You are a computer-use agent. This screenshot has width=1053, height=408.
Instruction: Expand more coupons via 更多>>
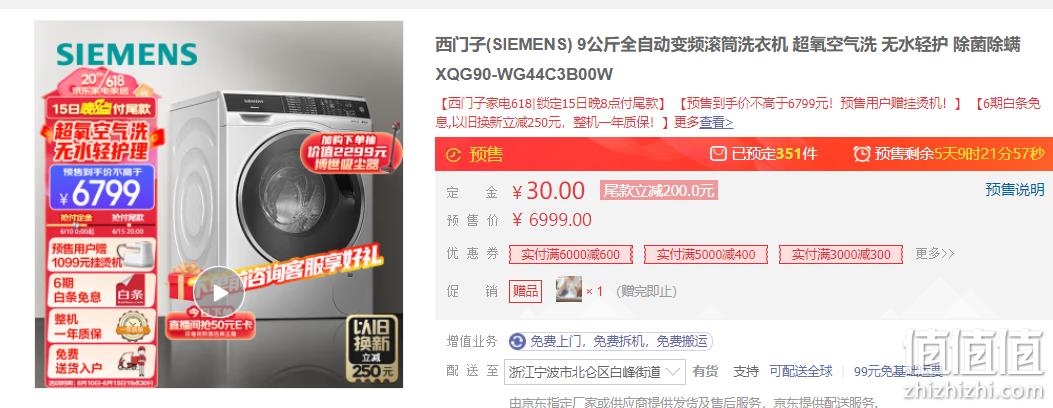935,254
